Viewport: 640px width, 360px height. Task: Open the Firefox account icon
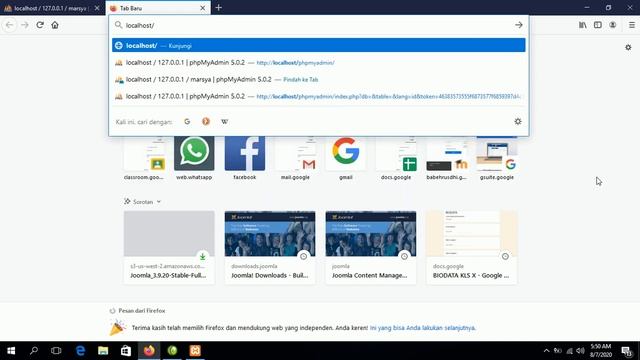pos(613,25)
